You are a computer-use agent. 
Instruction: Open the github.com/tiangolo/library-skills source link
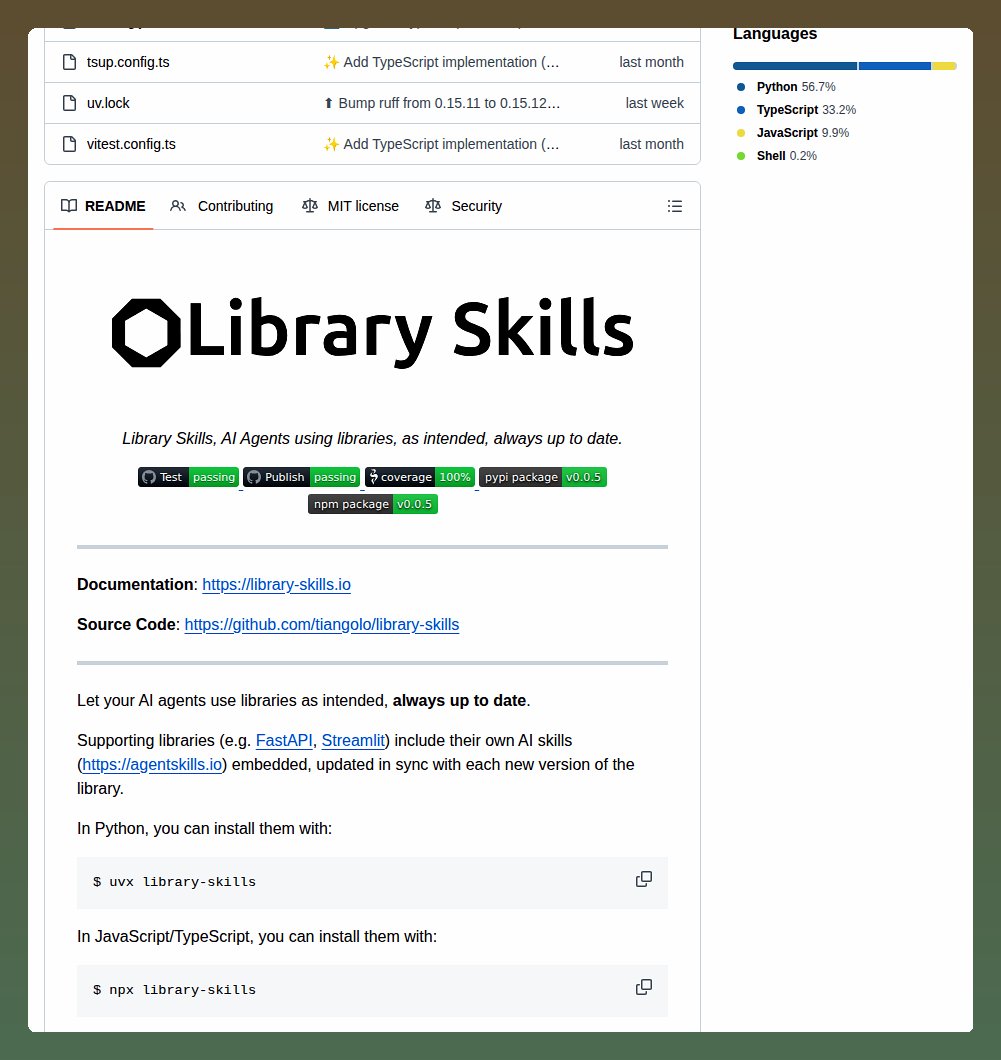point(322,625)
